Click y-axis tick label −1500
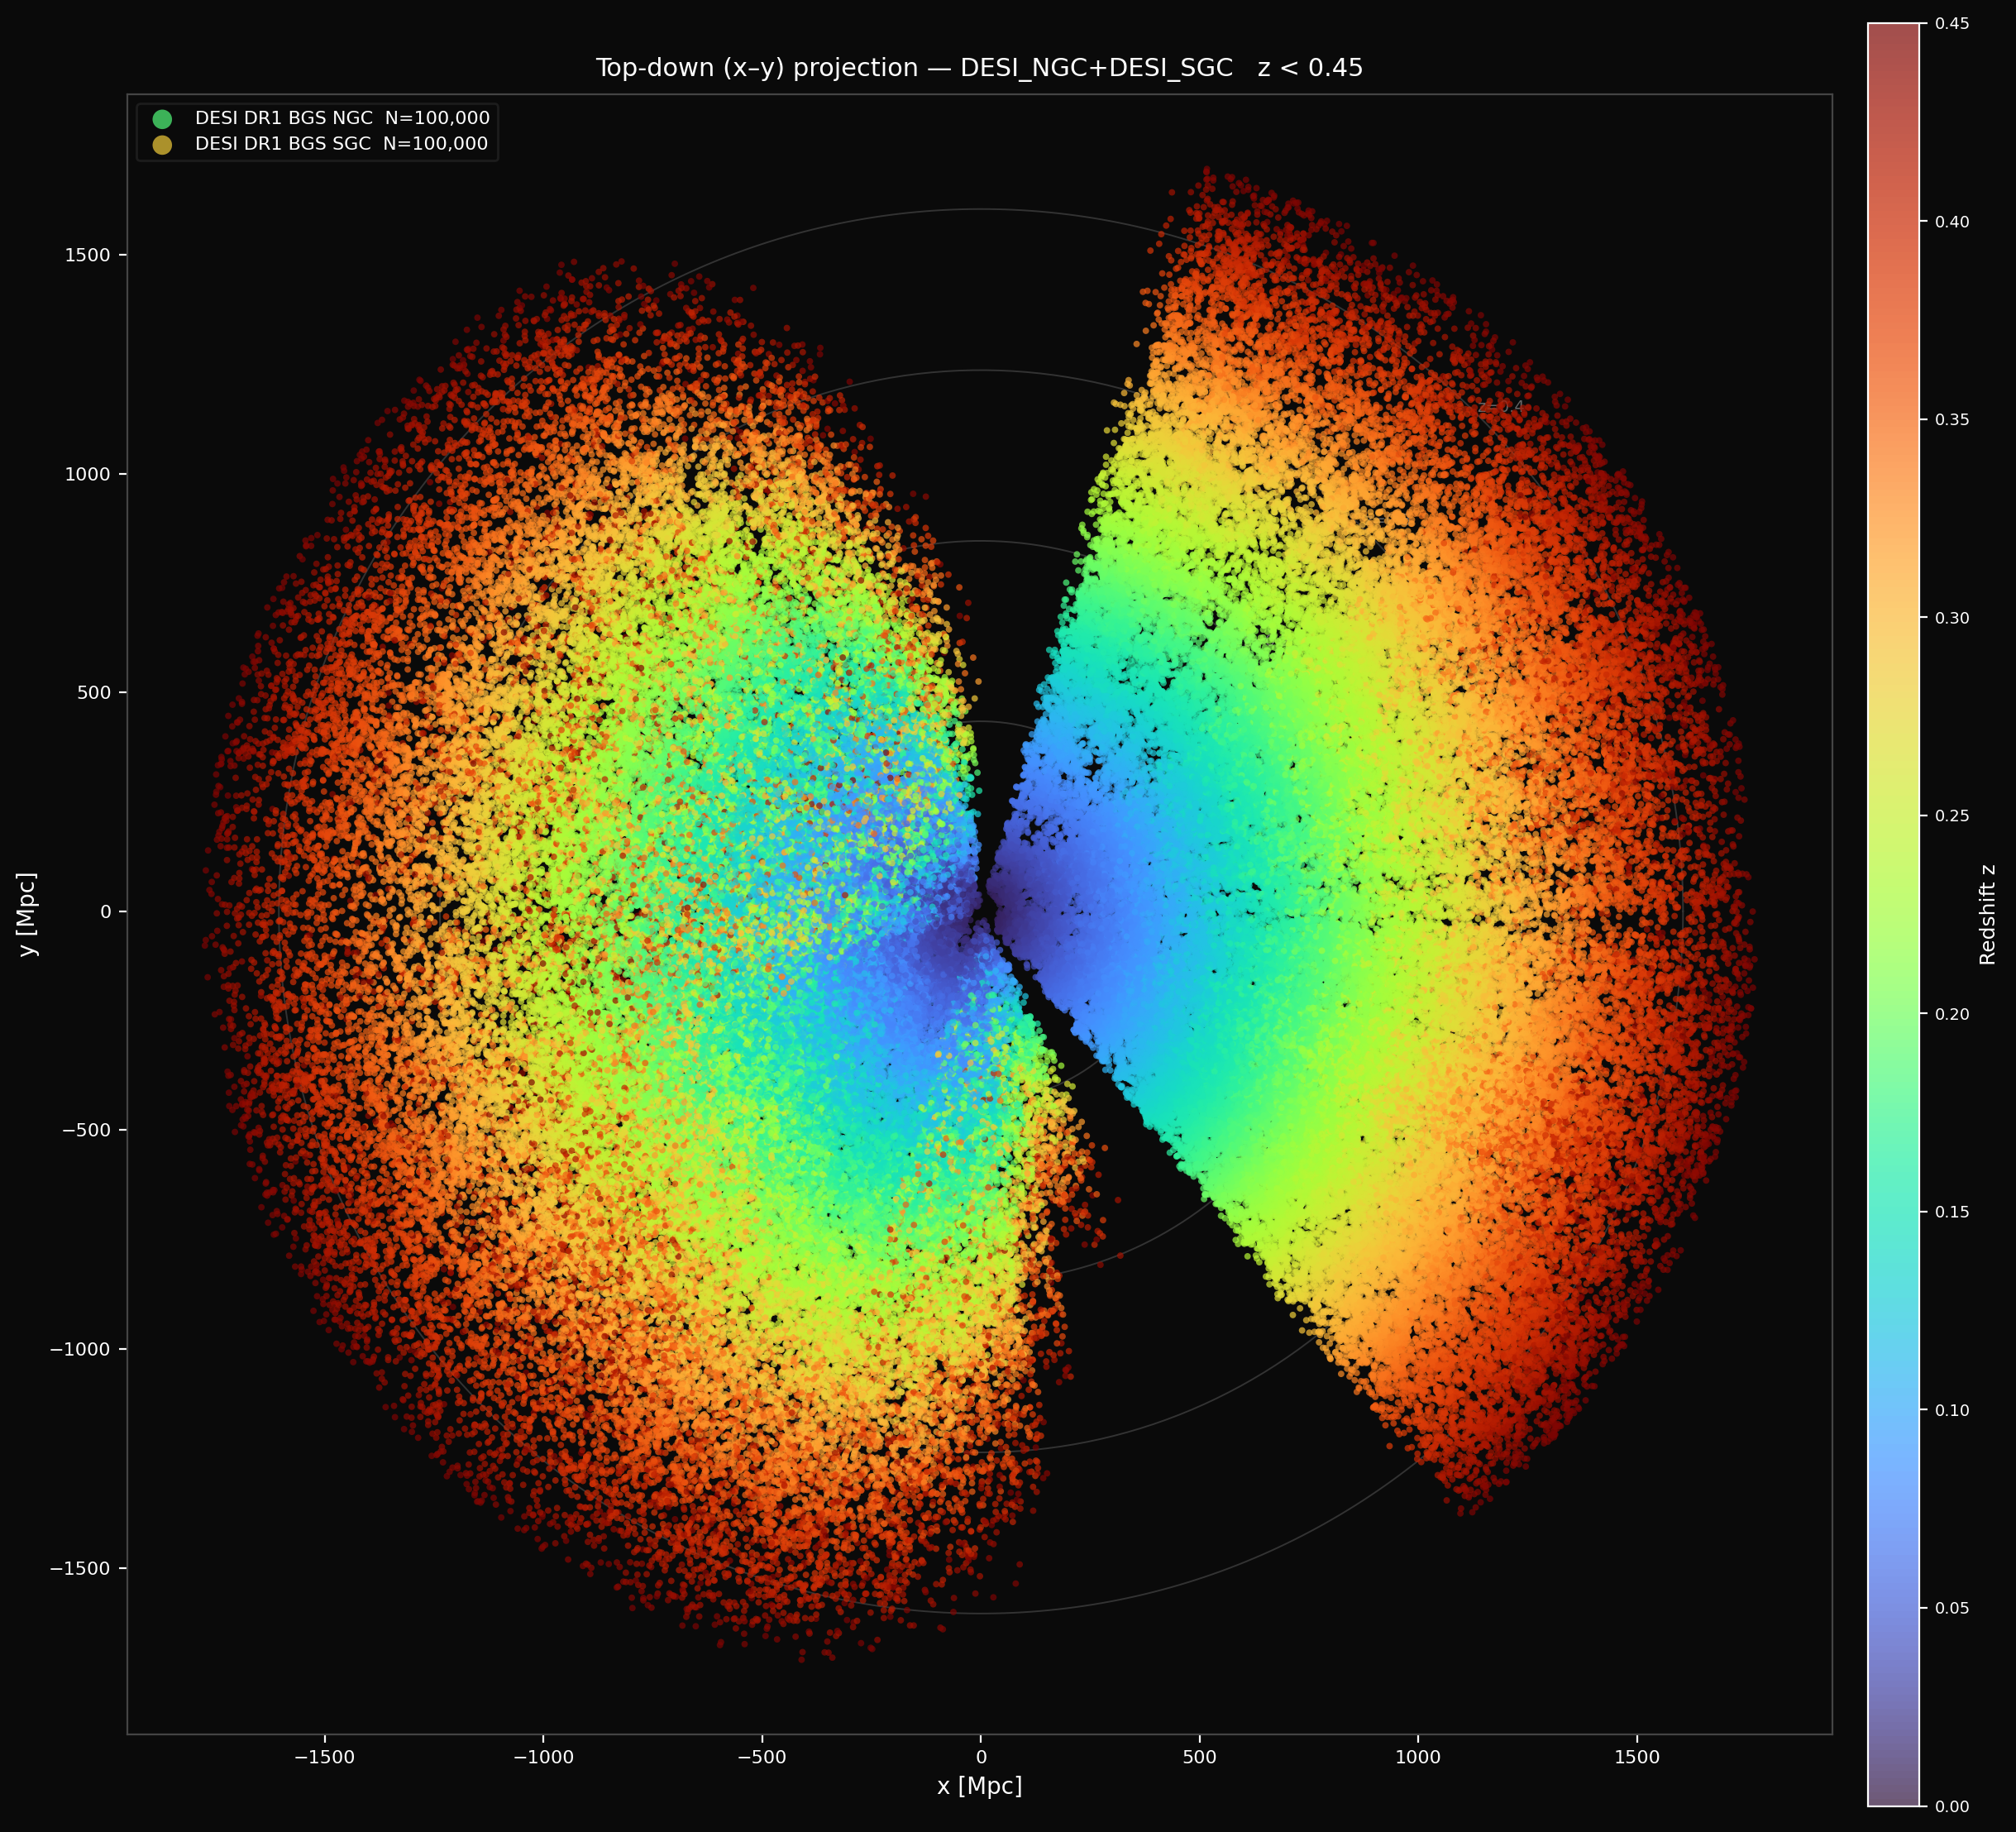Screen dimensions: 2016x1832 [80, 1568]
